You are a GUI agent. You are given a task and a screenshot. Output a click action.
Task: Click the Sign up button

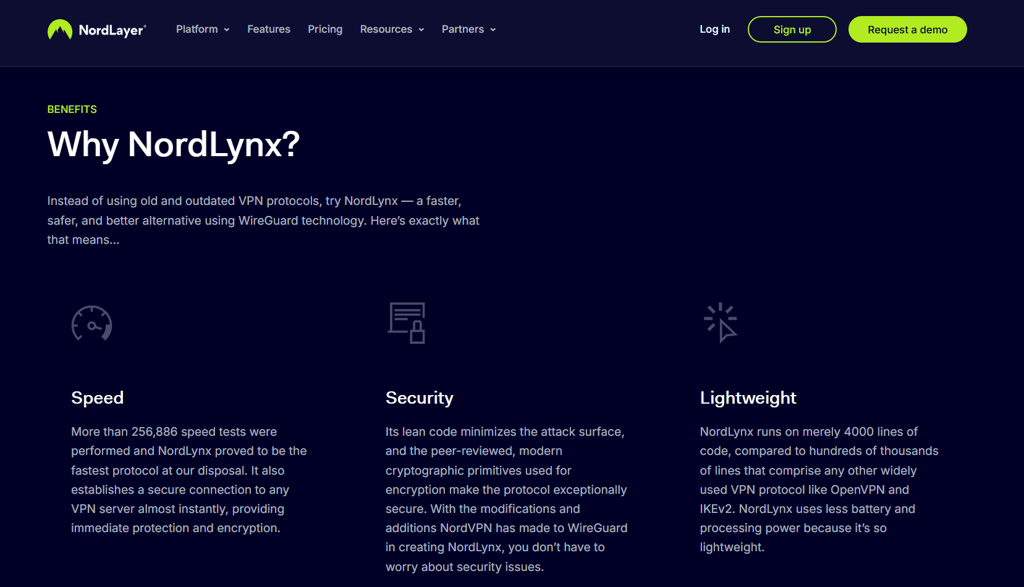[792, 29]
